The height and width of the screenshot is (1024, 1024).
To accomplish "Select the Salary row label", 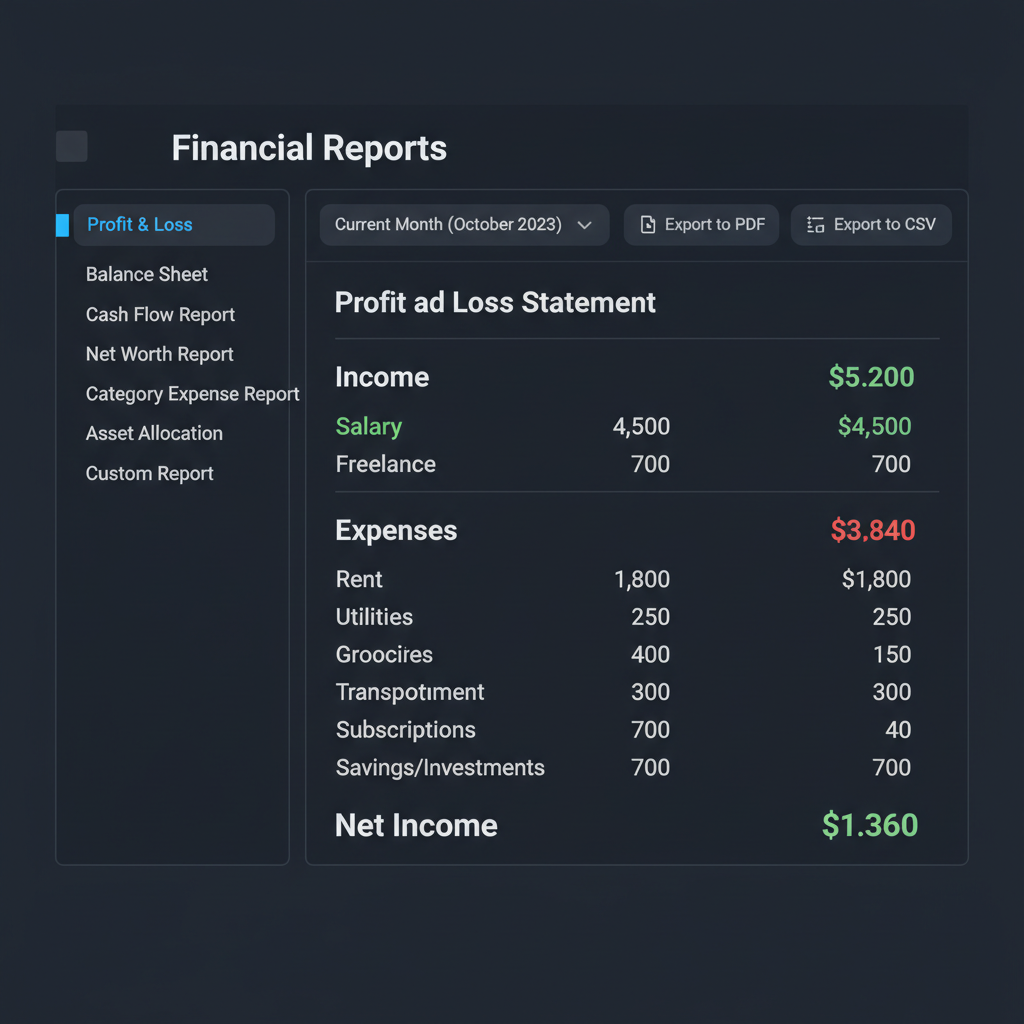I will point(368,426).
